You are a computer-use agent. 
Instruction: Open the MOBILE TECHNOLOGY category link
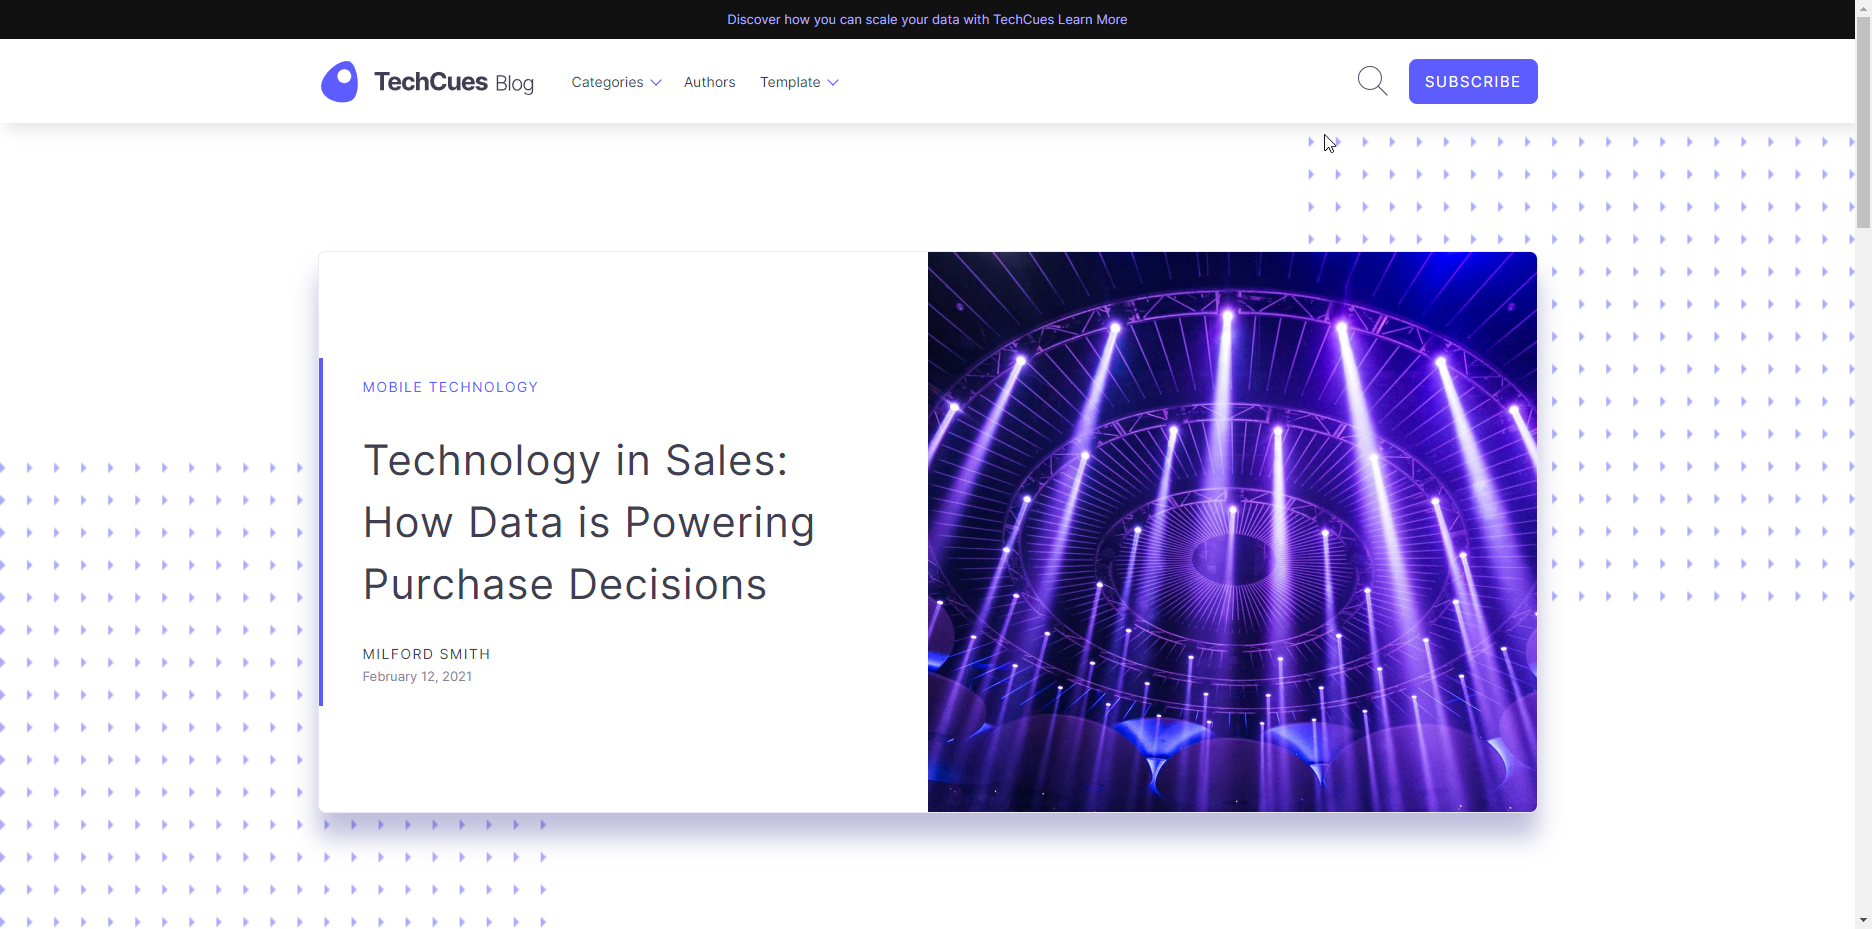click(x=450, y=387)
